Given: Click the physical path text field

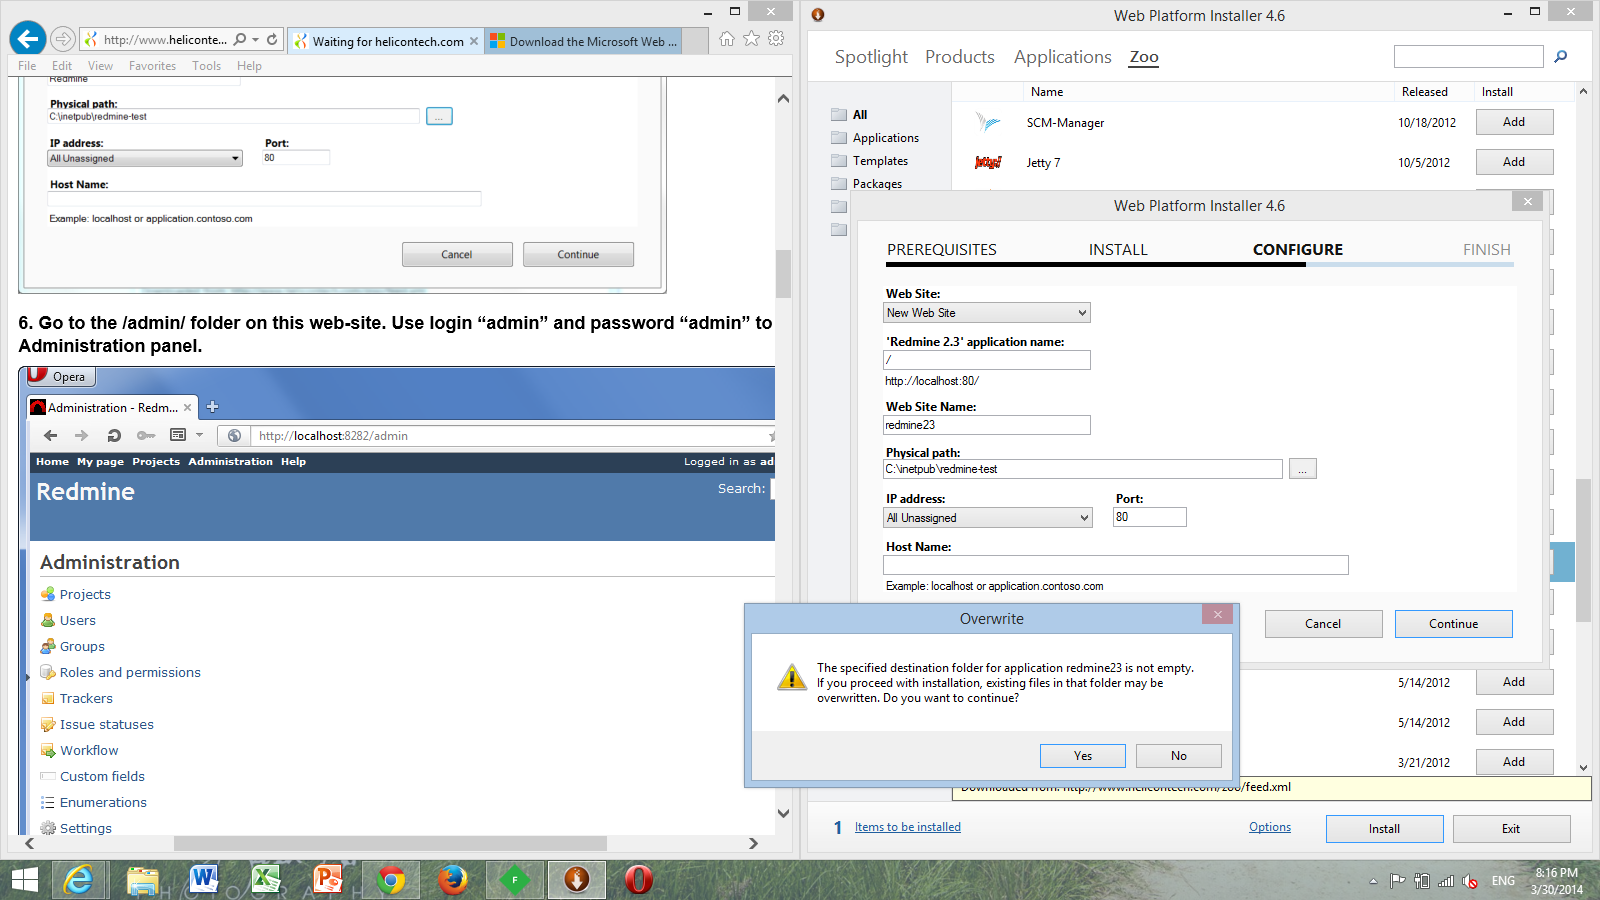Looking at the screenshot, I should click(x=1083, y=469).
